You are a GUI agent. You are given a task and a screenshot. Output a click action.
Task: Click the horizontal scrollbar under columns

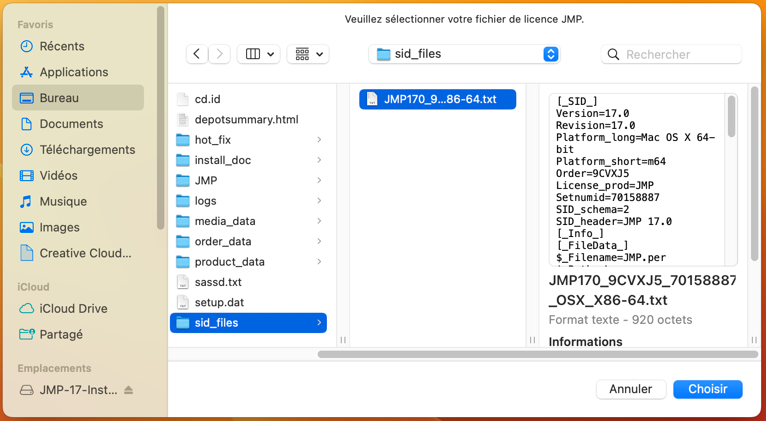click(537, 354)
